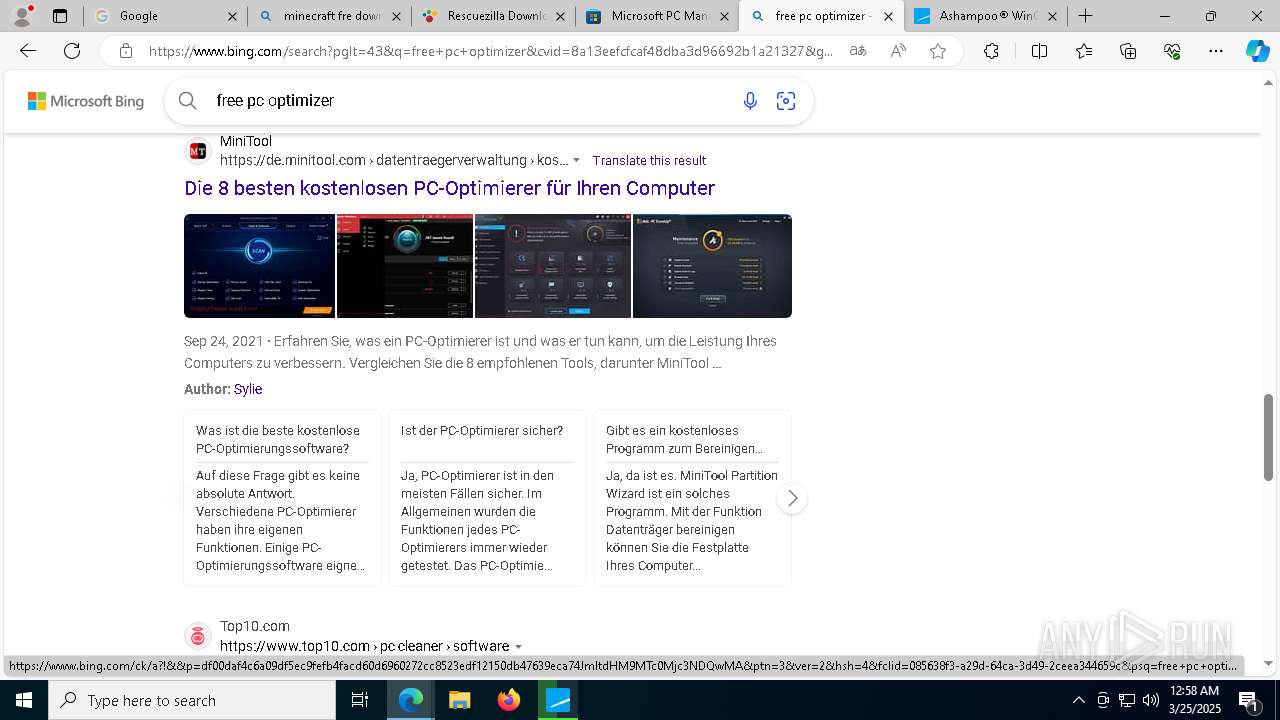This screenshot has width=1280, height=720.
Task: Close the Rescuezilla Download tab
Action: pyautogui.click(x=560, y=16)
